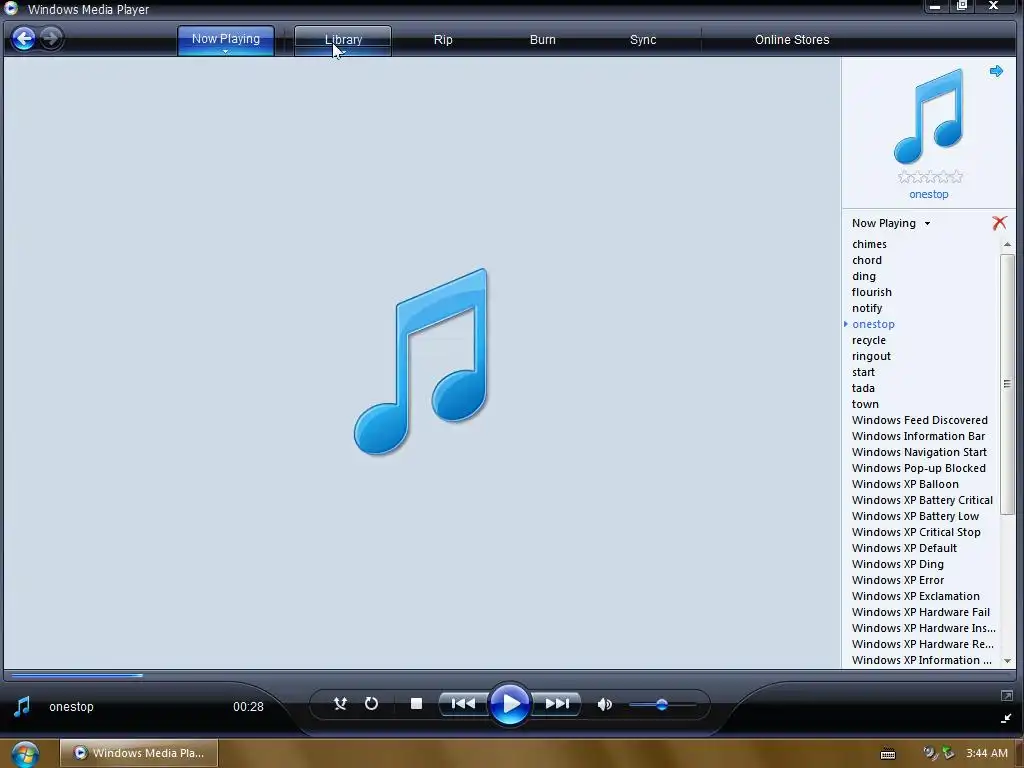This screenshot has height=768, width=1024.
Task: Select chimes in the playlist
Action: click(x=869, y=244)
